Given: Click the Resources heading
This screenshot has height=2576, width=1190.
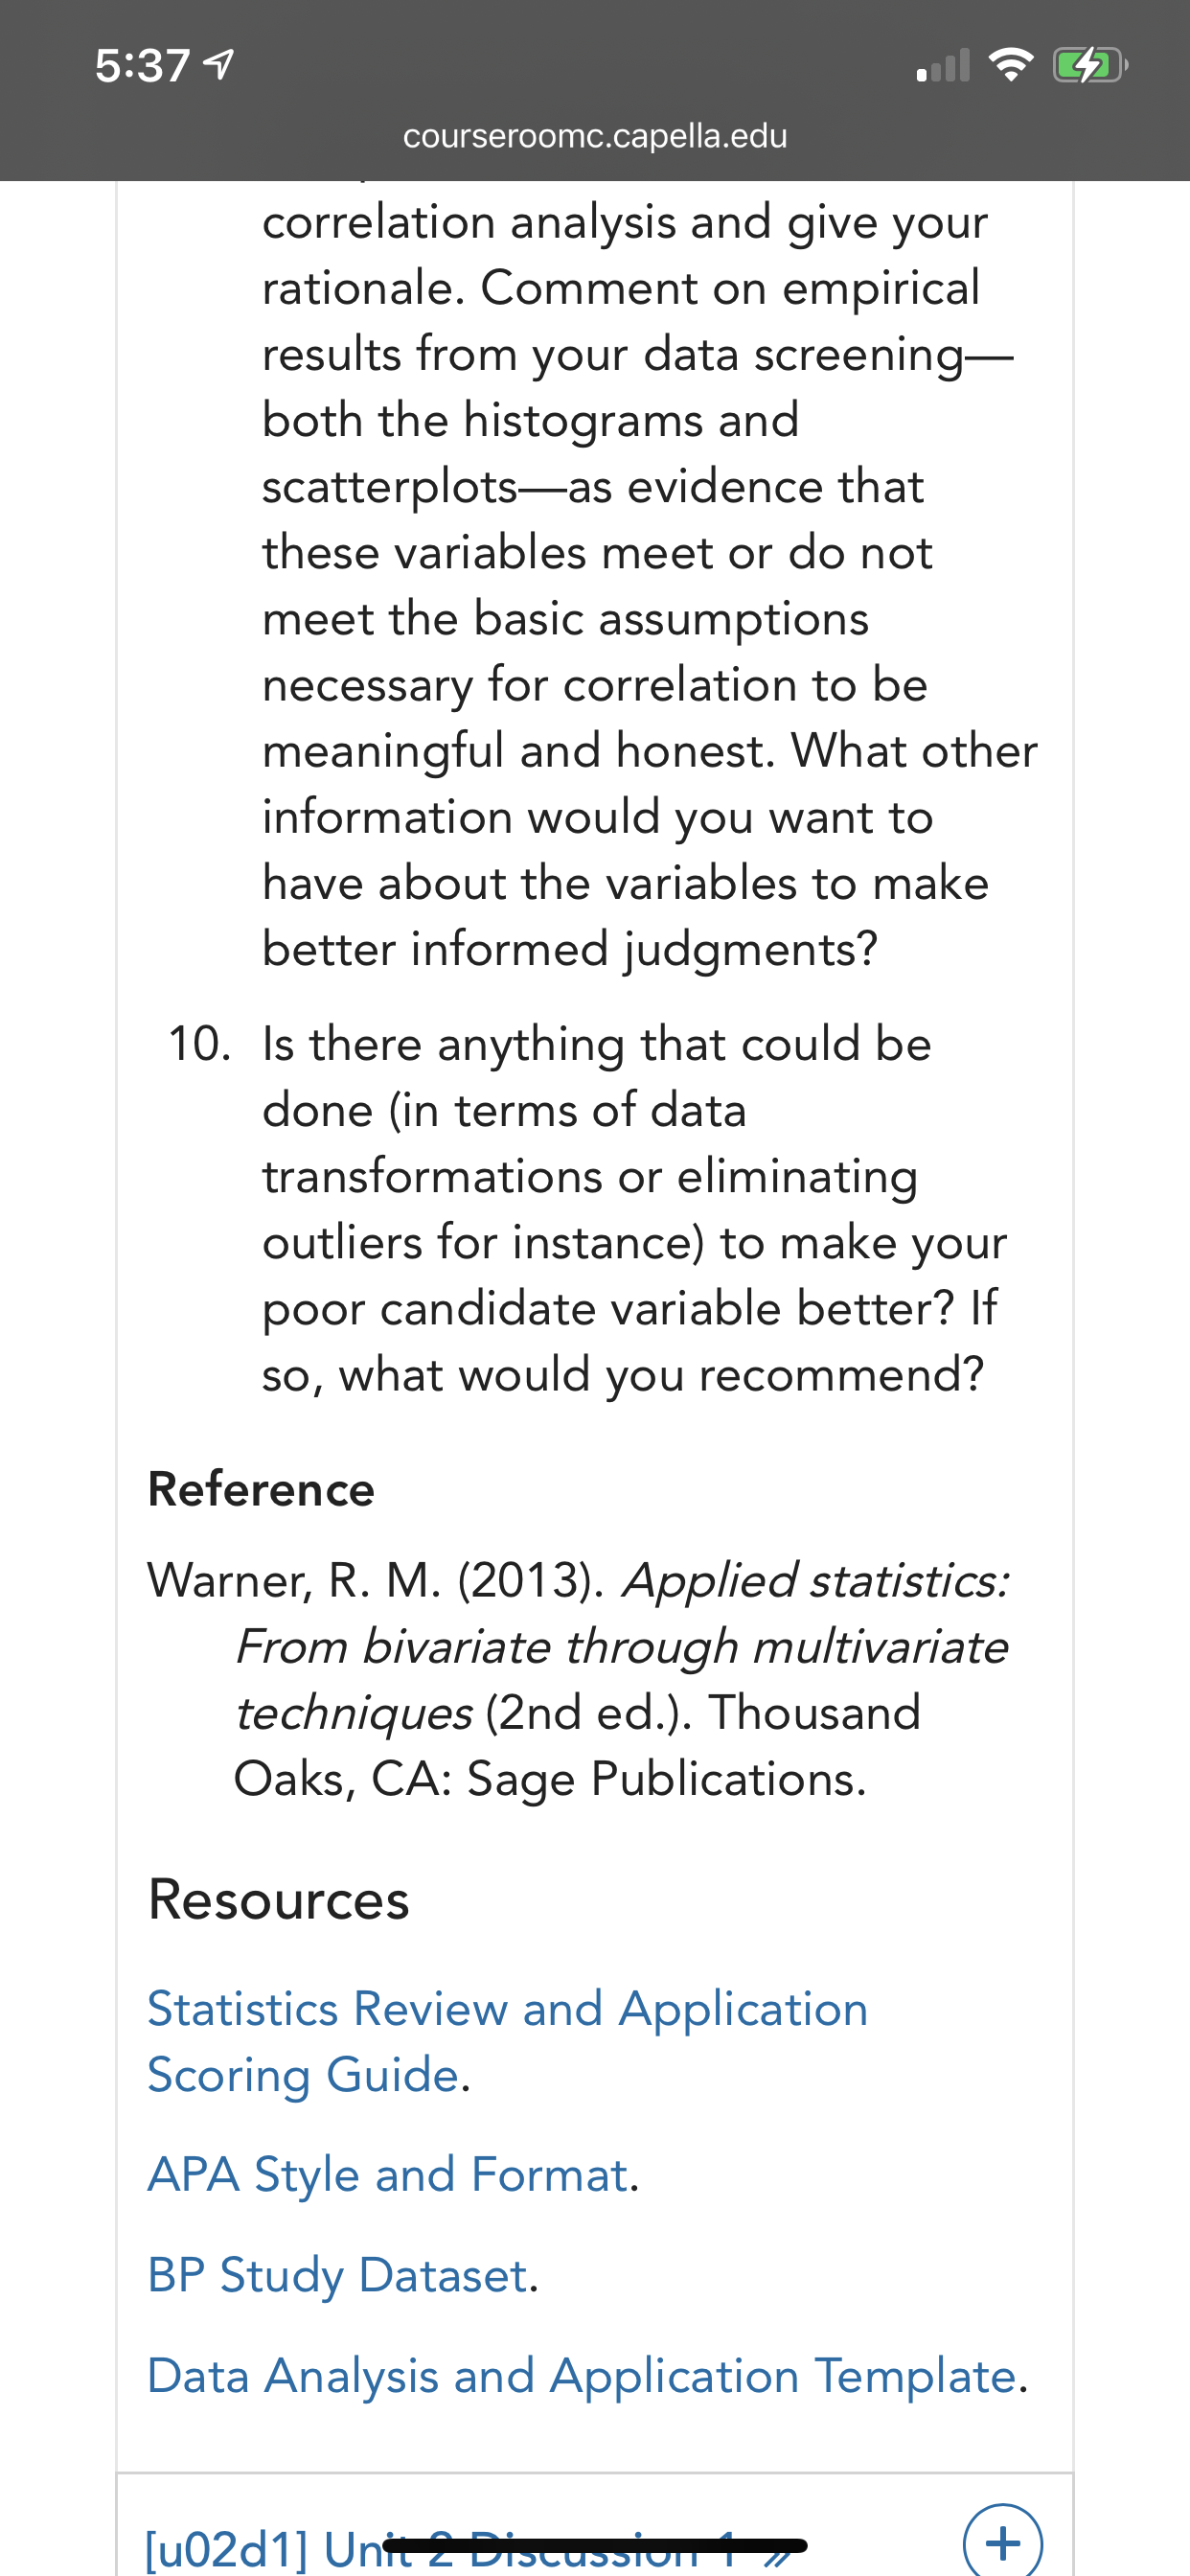Looking at the screenshot, I should tap(278, 1898).
